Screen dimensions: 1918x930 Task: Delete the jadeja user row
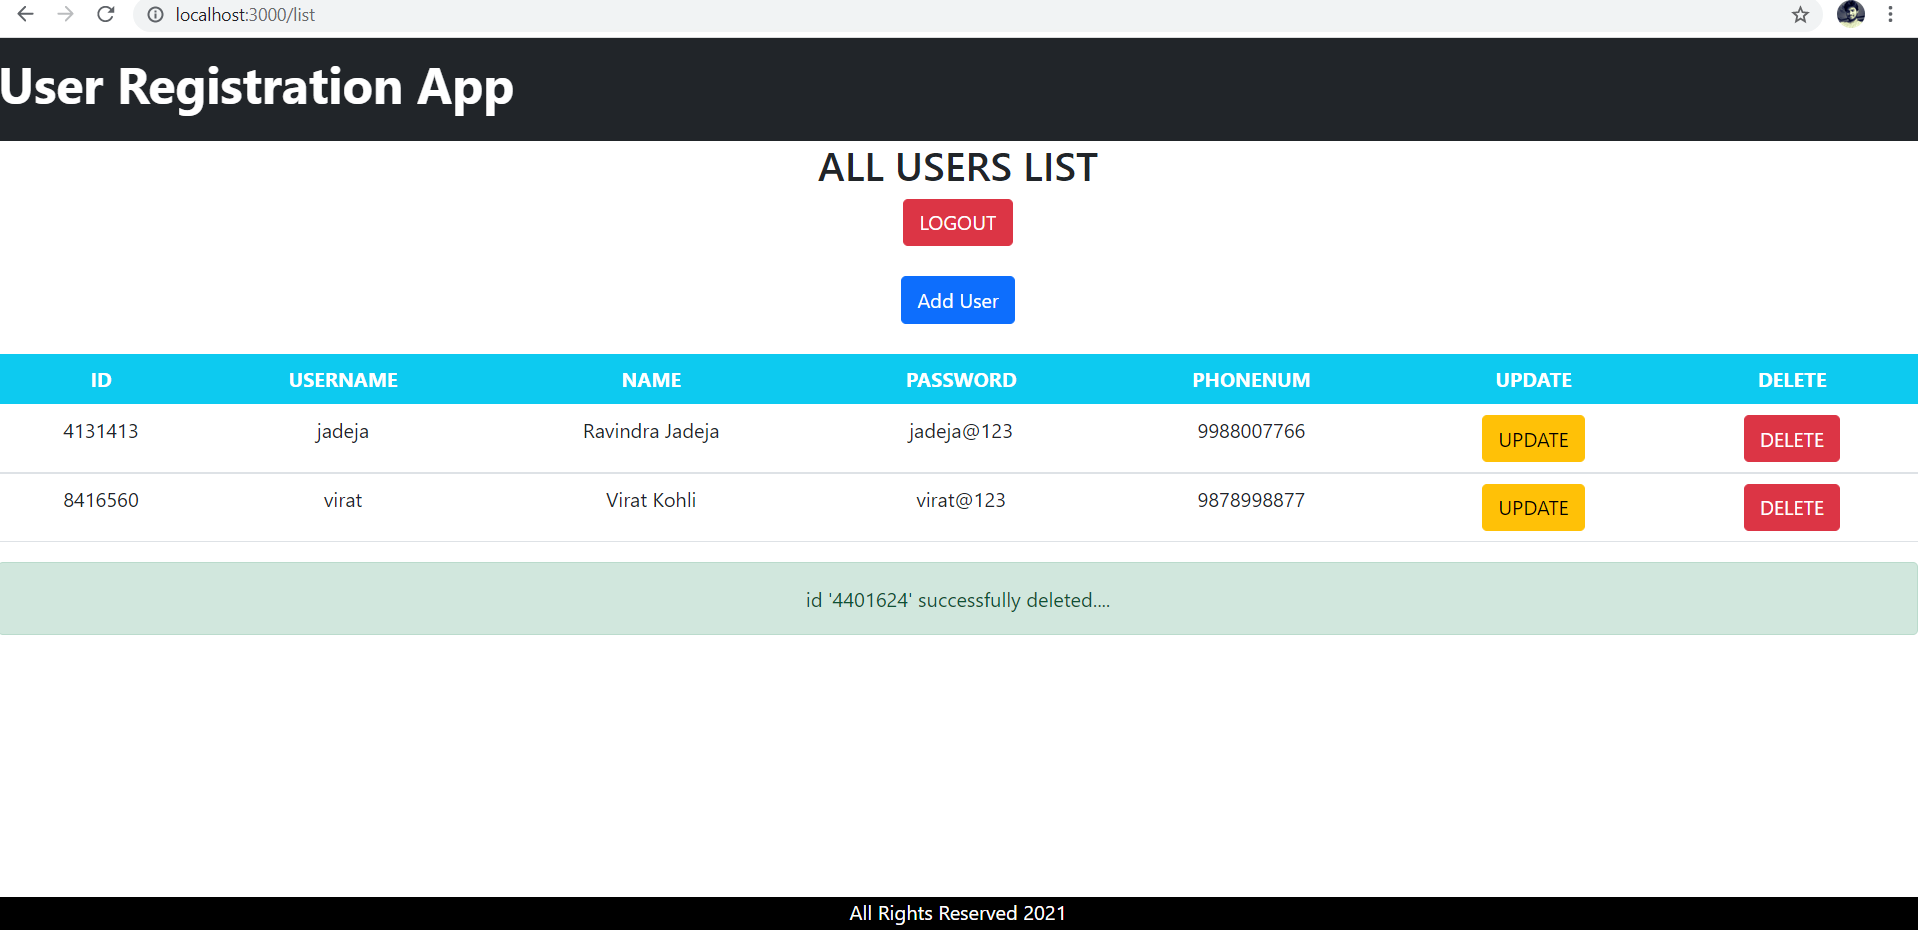click(1791, 439)
